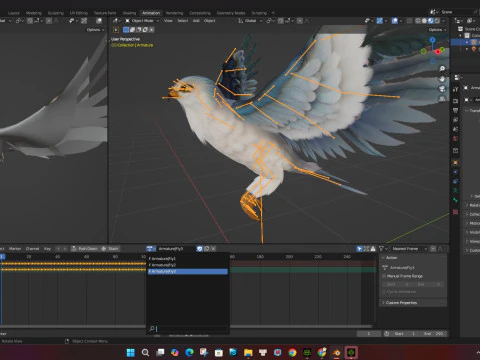Open the View menu in the 3D viewport header
The width and height of the screenshot is (480, 360).
click(x=168, y=21)
